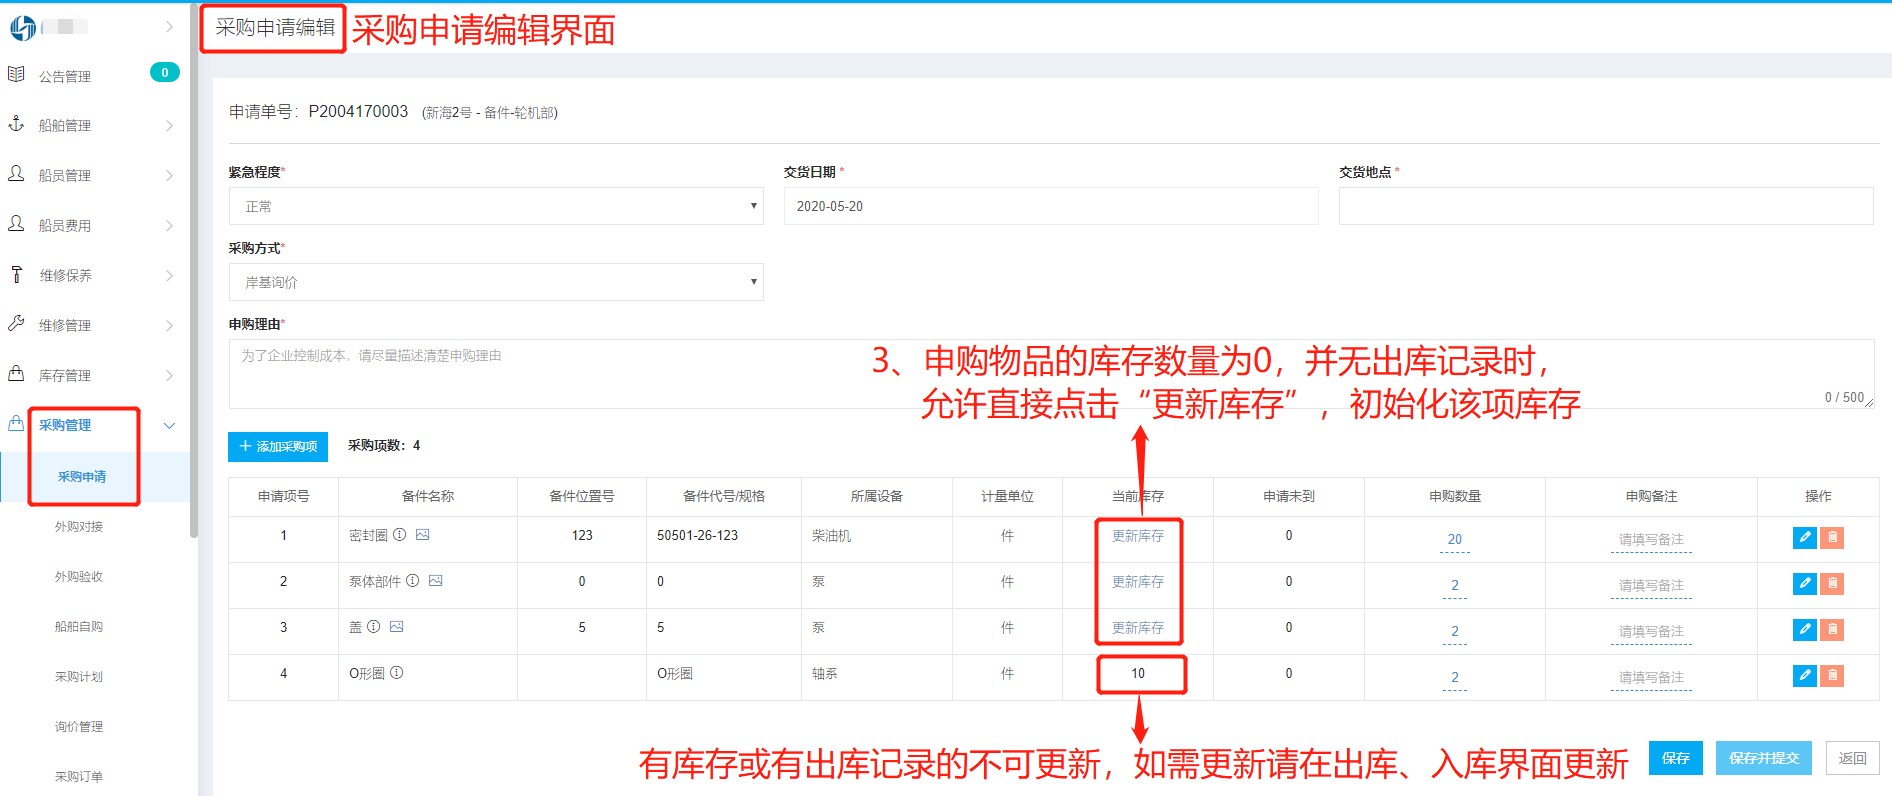1892x796 pixels.
Task: Click the 维修保养 tool icon
Action: click(16, 274)
